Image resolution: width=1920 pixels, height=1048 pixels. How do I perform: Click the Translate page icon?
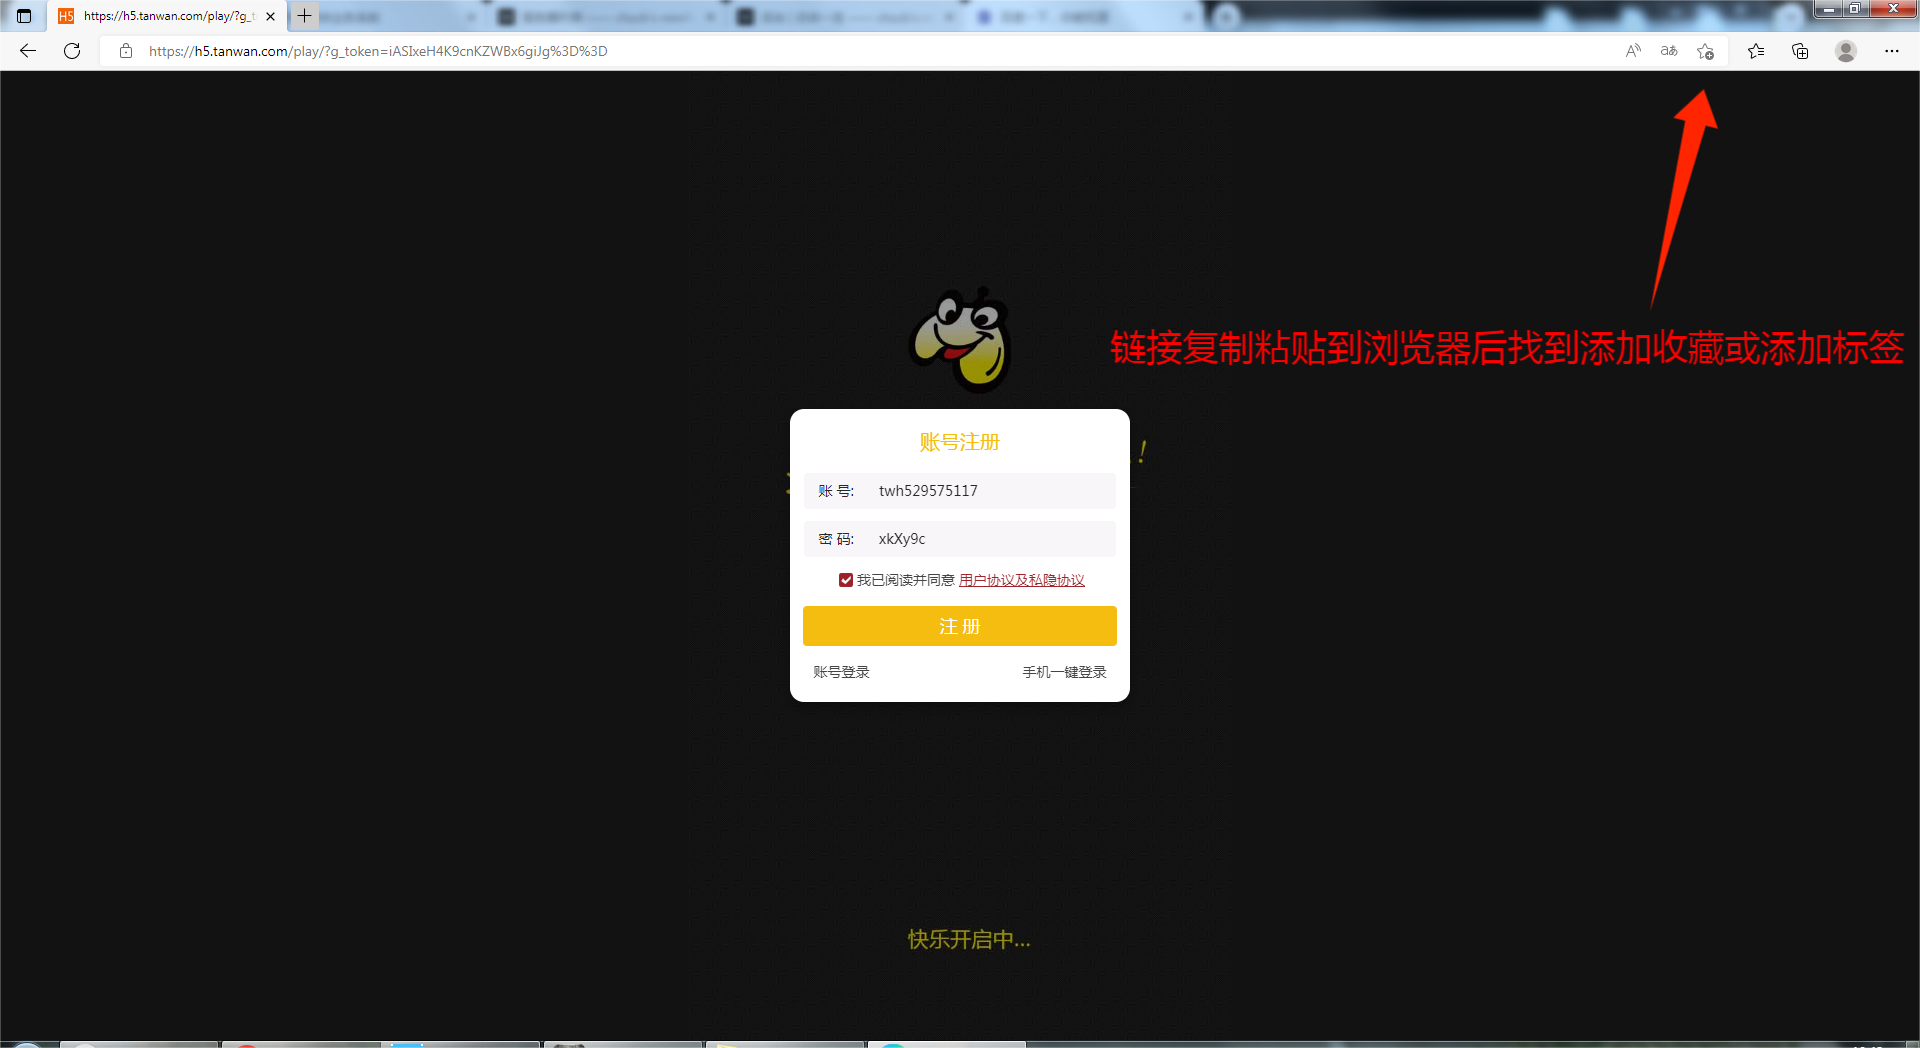(1669, 51)
